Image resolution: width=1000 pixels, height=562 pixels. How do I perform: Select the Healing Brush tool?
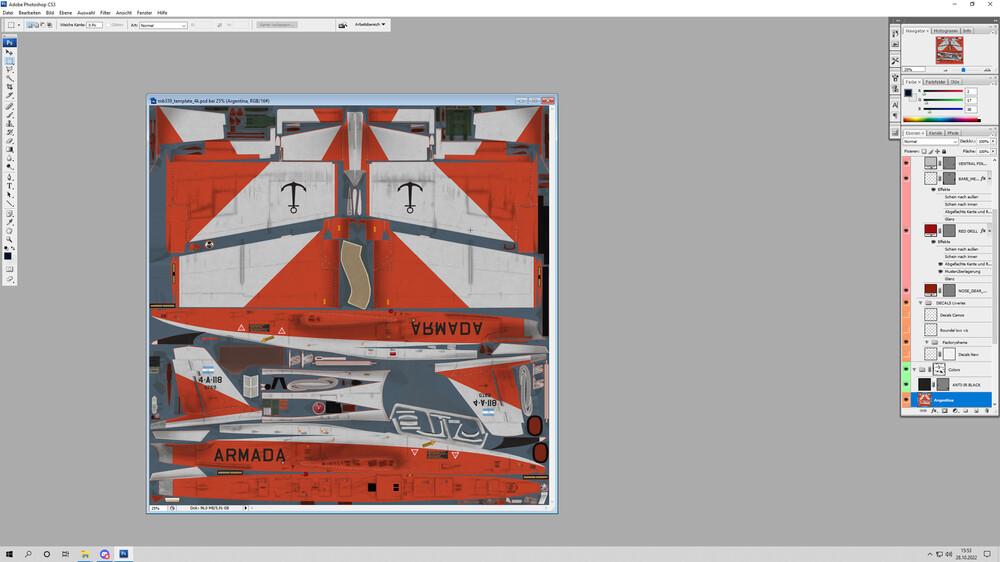pyautogui.click(x=9, y=107)
